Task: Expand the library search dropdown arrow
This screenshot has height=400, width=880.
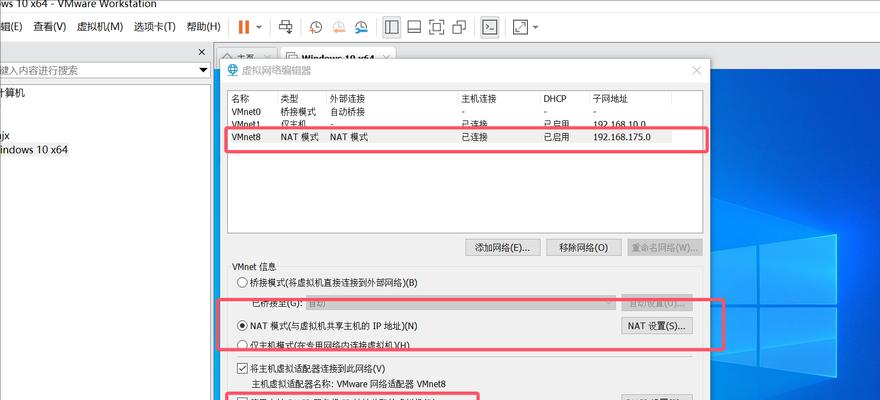Action: coord(203,70)
